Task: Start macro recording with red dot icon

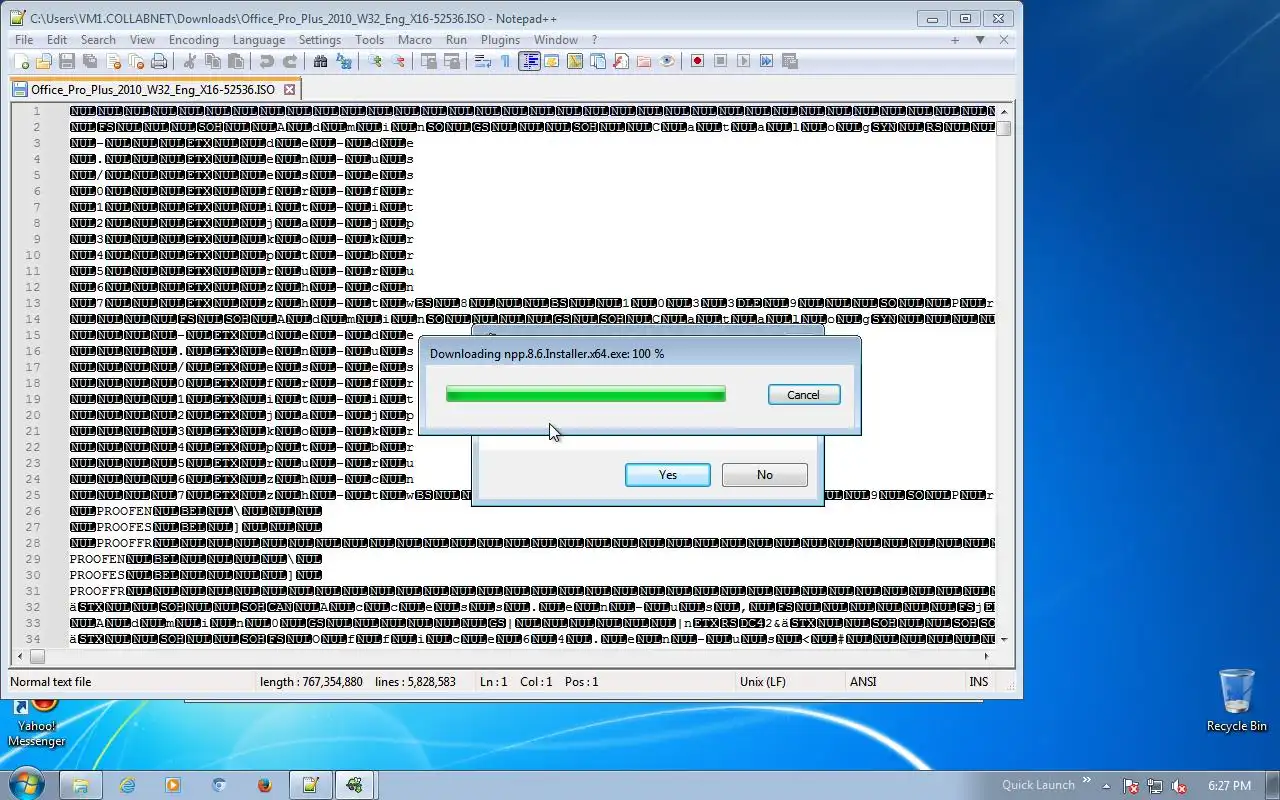Action: (x=697, y=61)
